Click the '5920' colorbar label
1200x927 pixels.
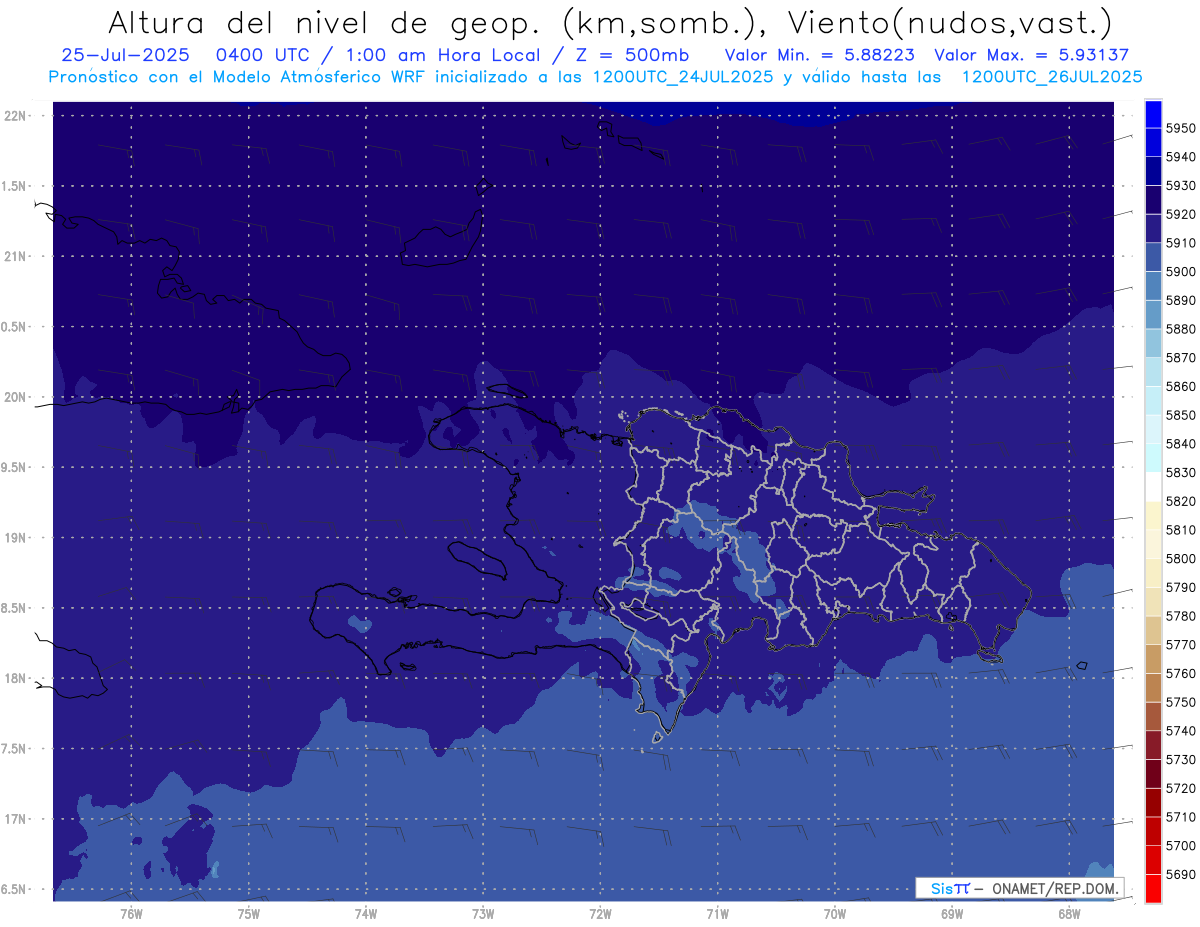tap(1181, 214)
